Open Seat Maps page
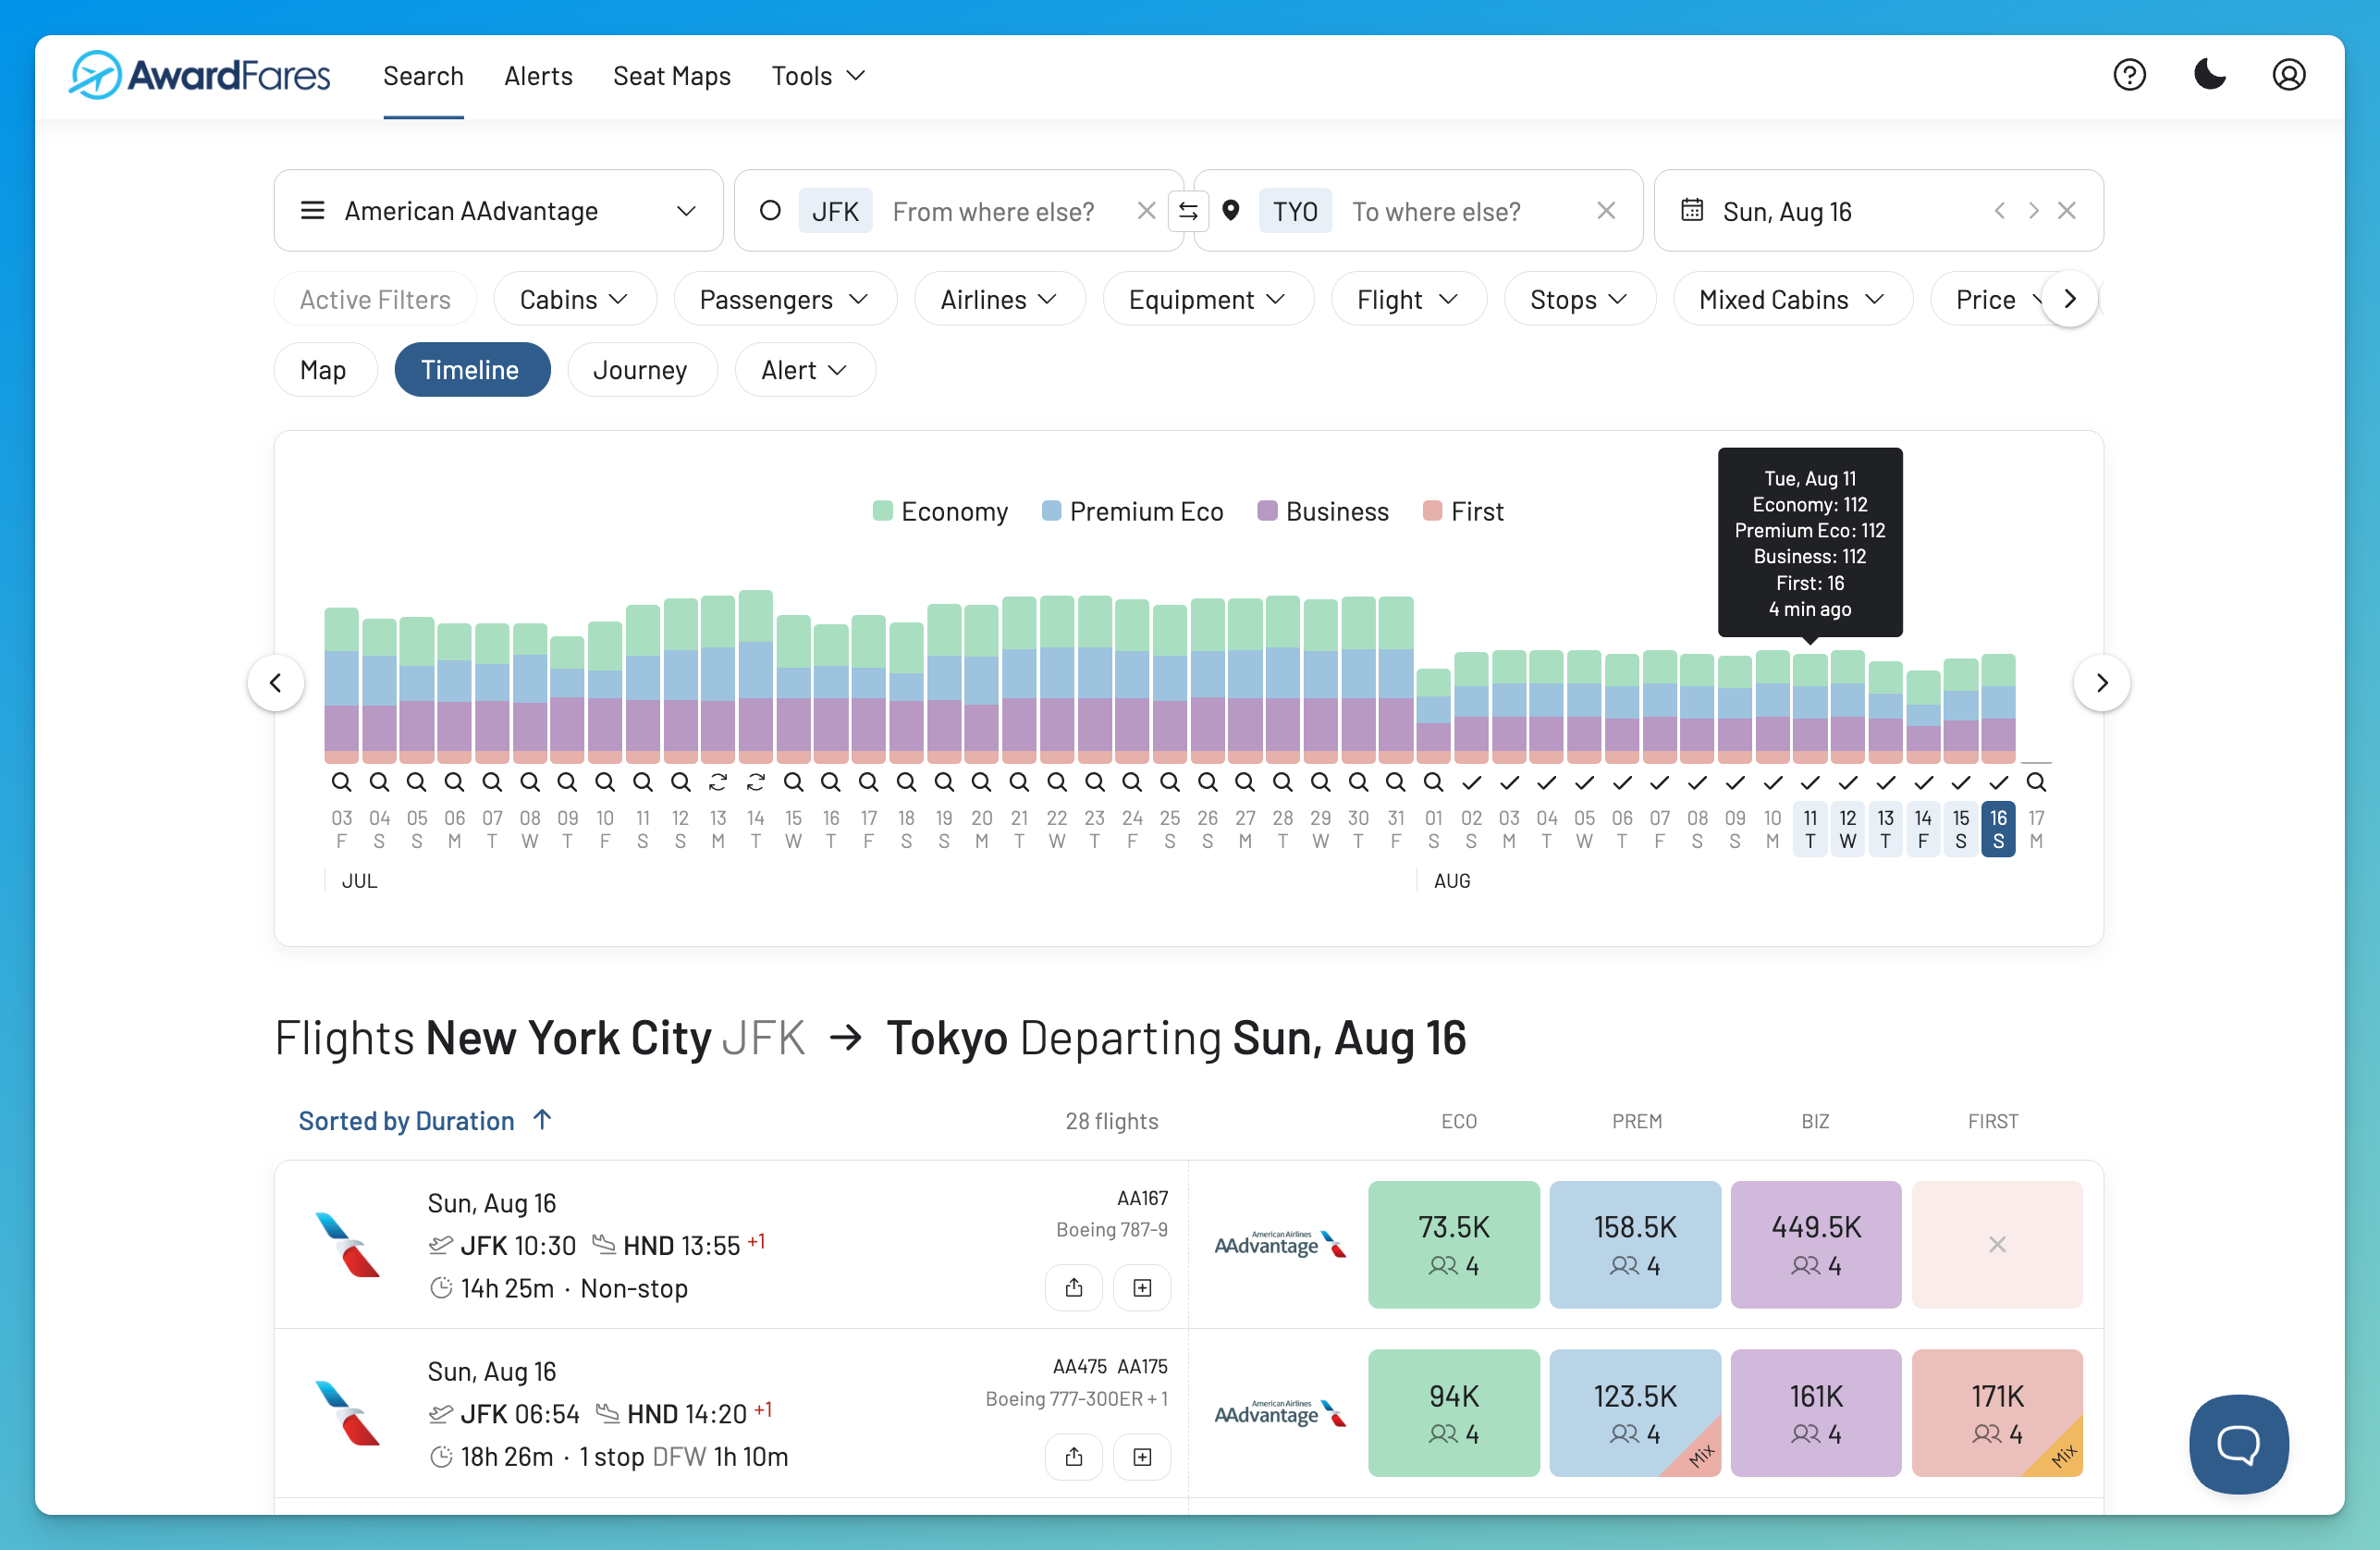This screenshot has width=2380, height=1550. pos(672,76)
